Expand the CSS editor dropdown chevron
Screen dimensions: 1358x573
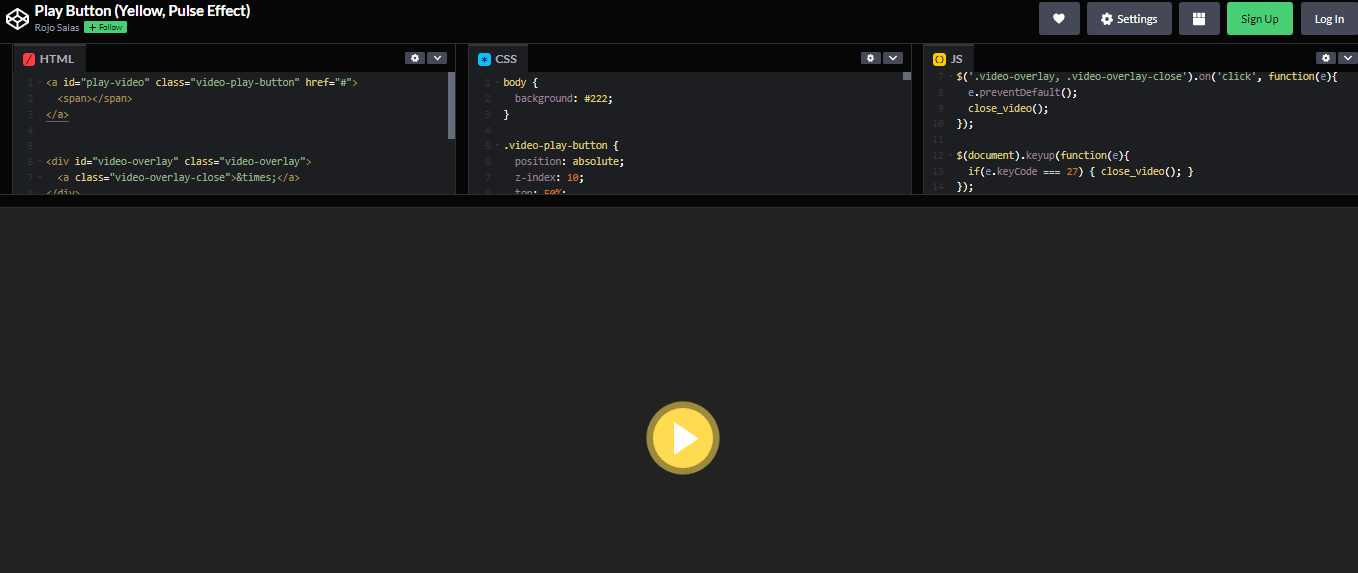click(x=893, y=58)
